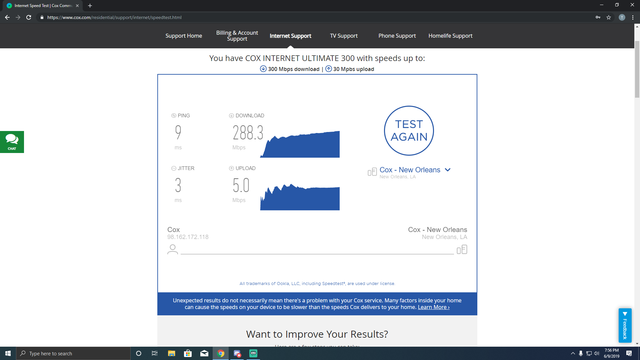Screen dimensions: 640x360
Task: Click the server icon beside Cox - New Orleans dropdown
Action: [x=372, y=172]
